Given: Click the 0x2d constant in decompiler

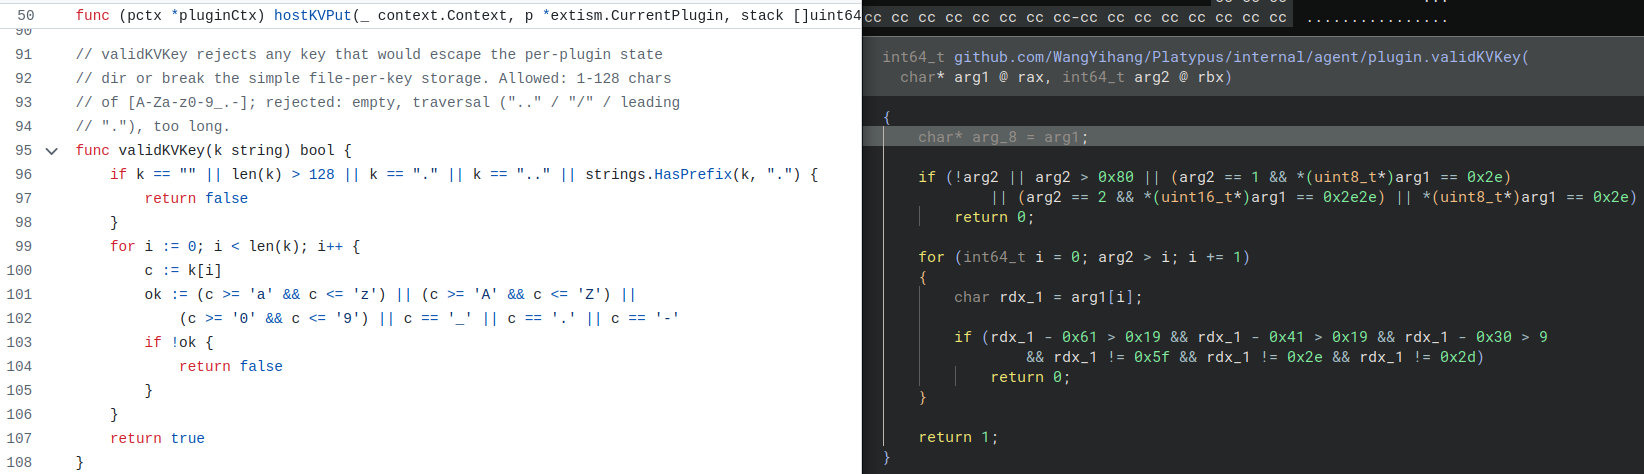Looking at the screenshot, I should (x=1458, y=357).
